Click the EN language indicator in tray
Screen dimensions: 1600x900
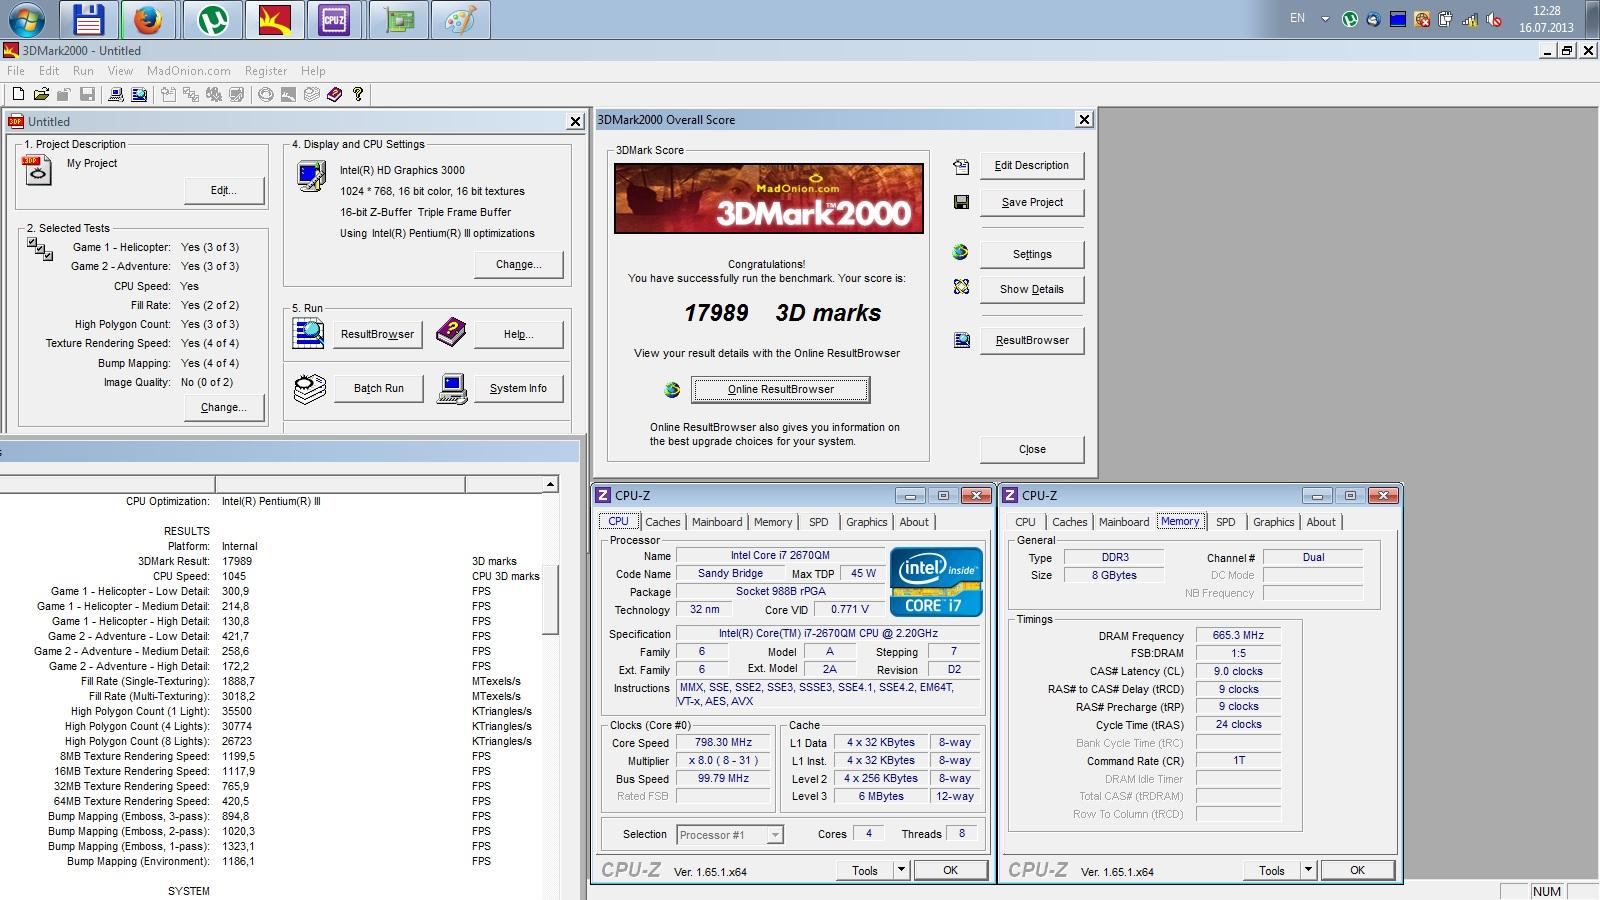[1297, 18]
